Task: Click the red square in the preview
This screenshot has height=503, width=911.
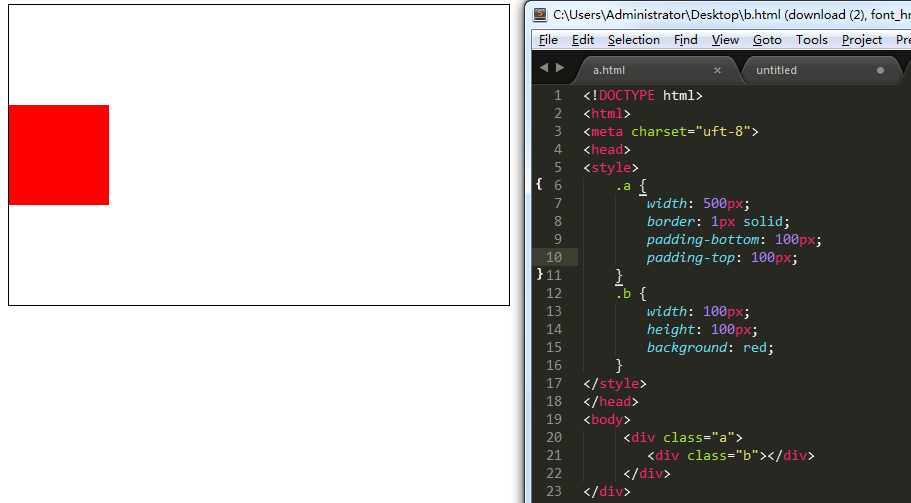Action: click(x=59, y=155)
